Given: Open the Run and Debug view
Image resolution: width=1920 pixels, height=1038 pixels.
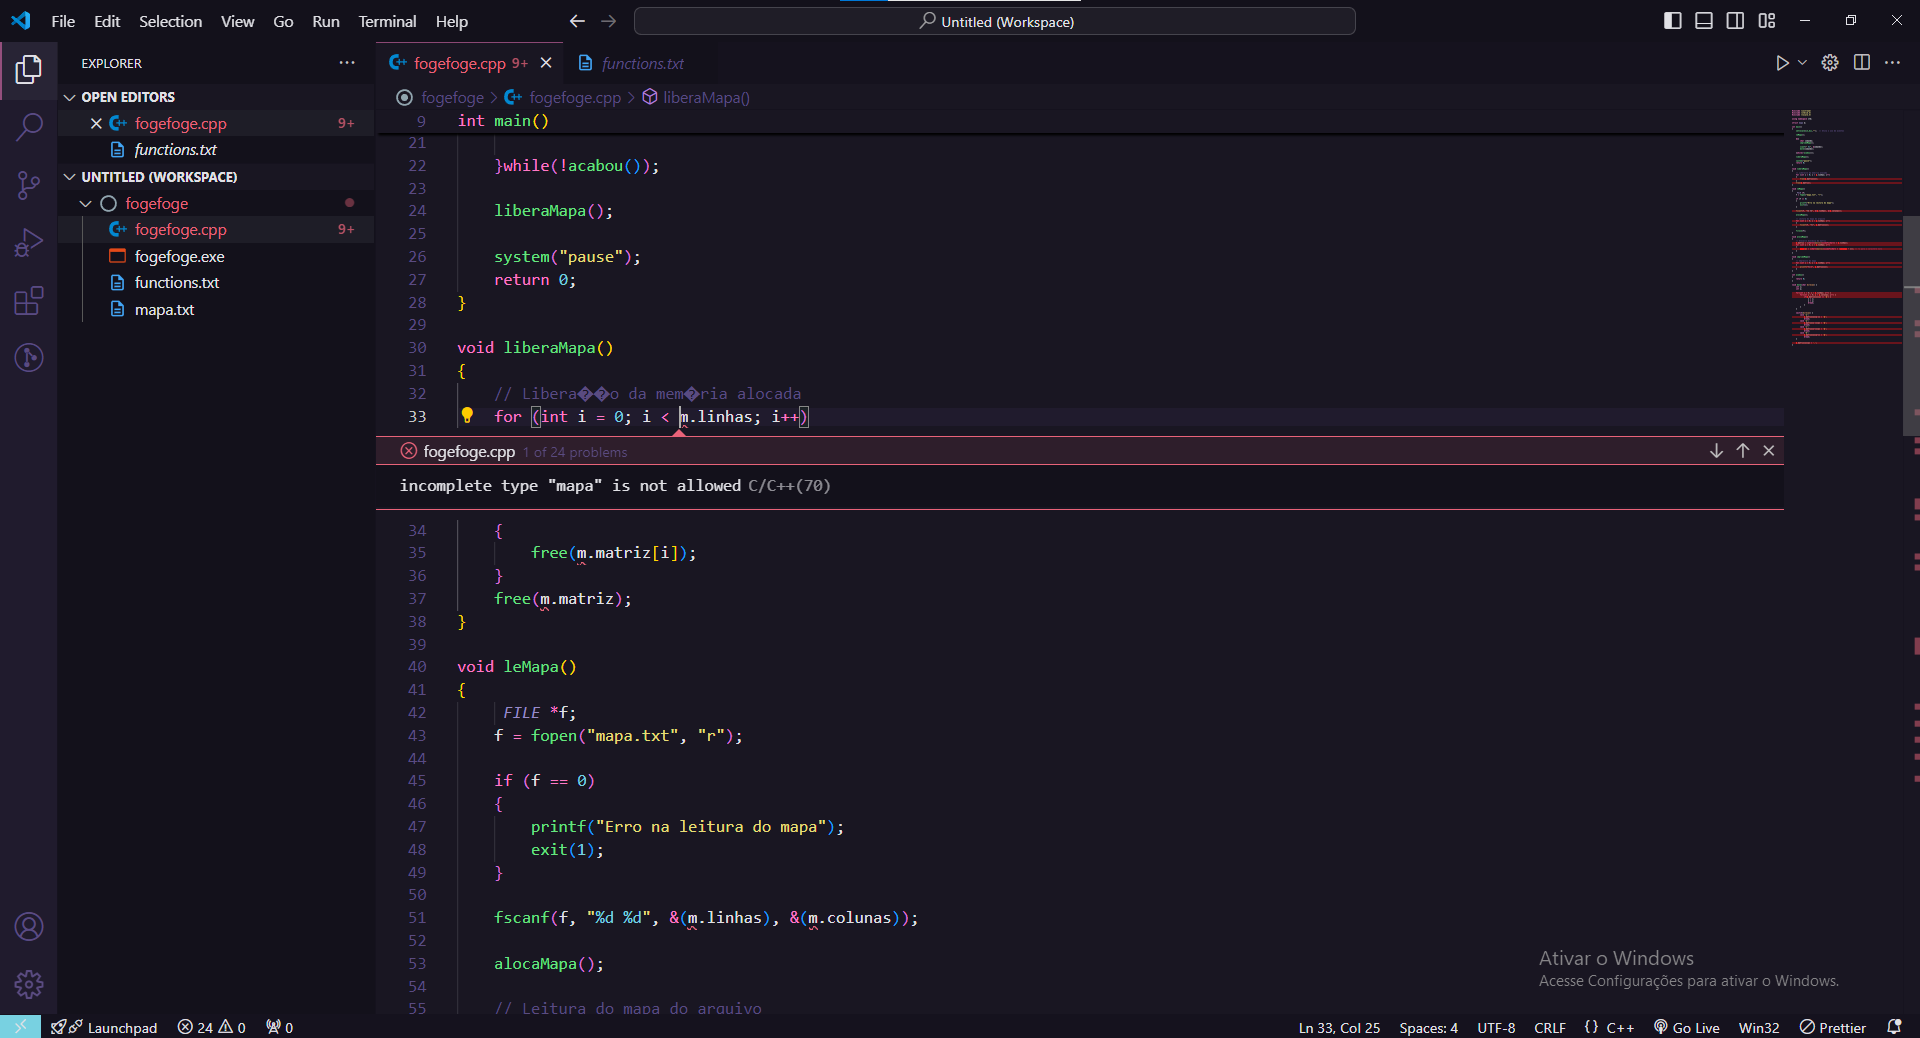Looking at the screenshot, I should tap(29, 243).
